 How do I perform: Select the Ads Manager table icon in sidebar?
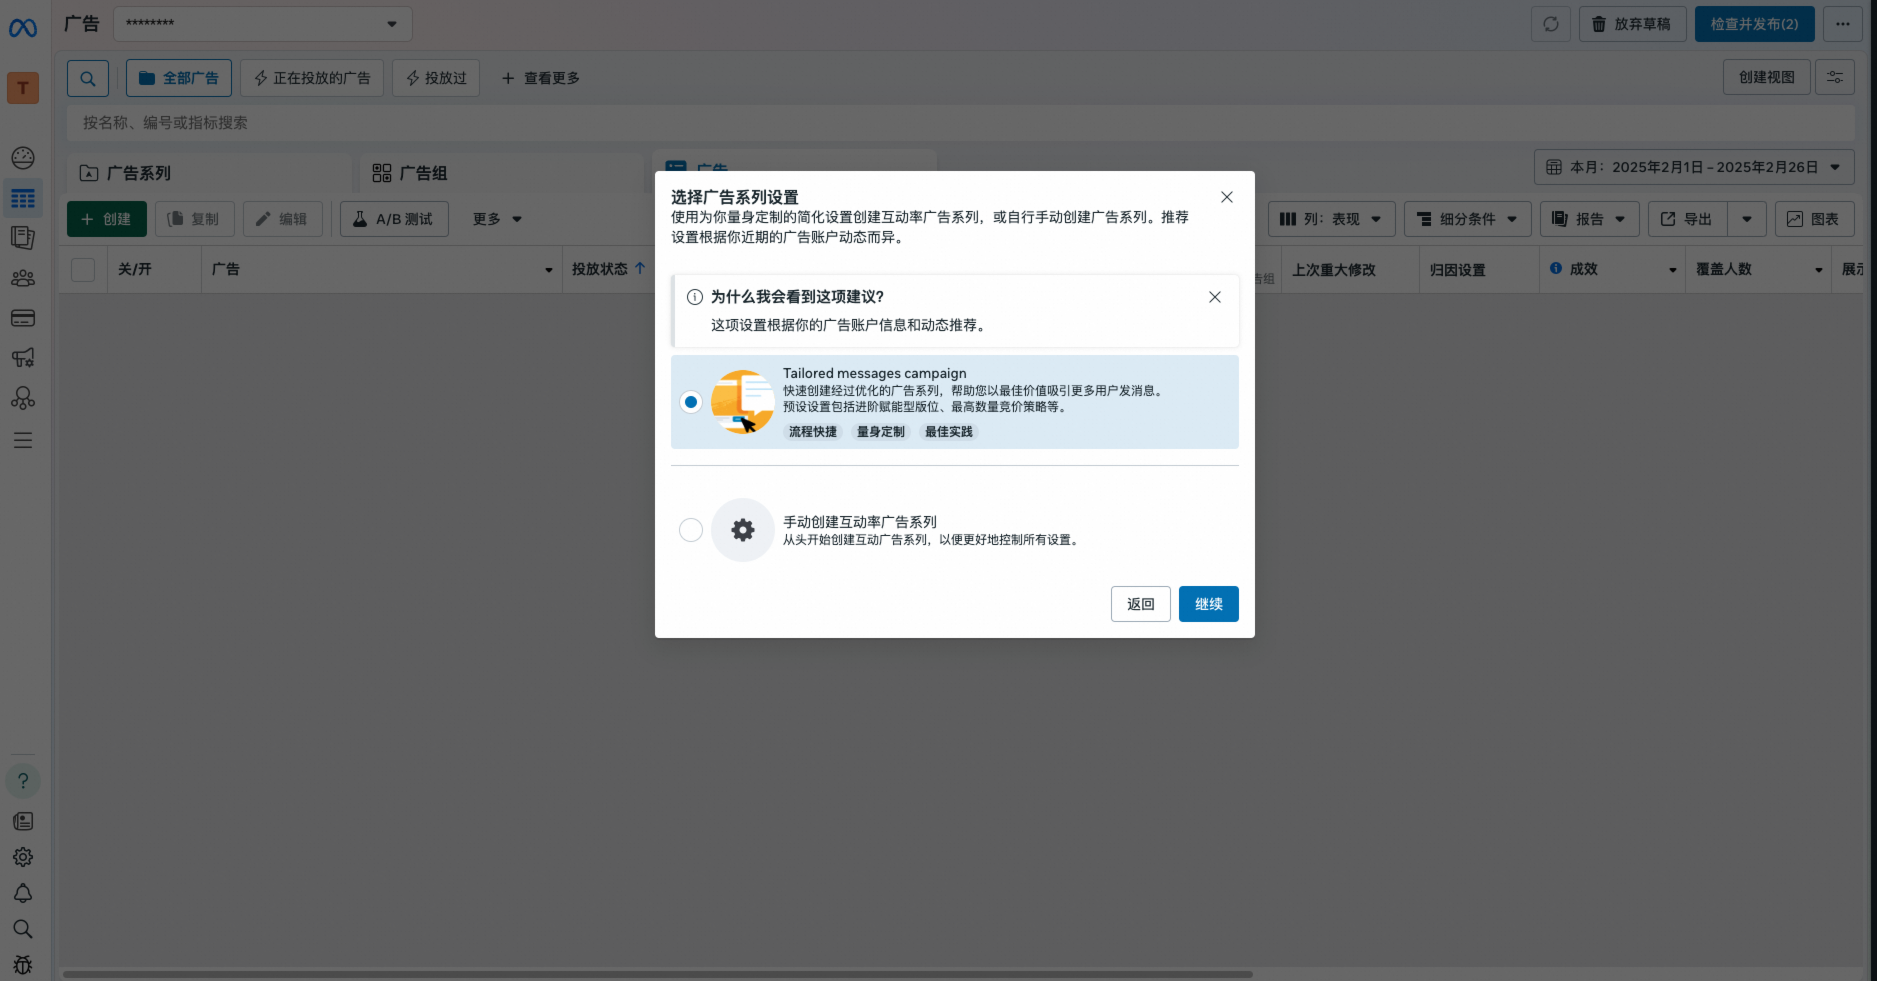23,198
